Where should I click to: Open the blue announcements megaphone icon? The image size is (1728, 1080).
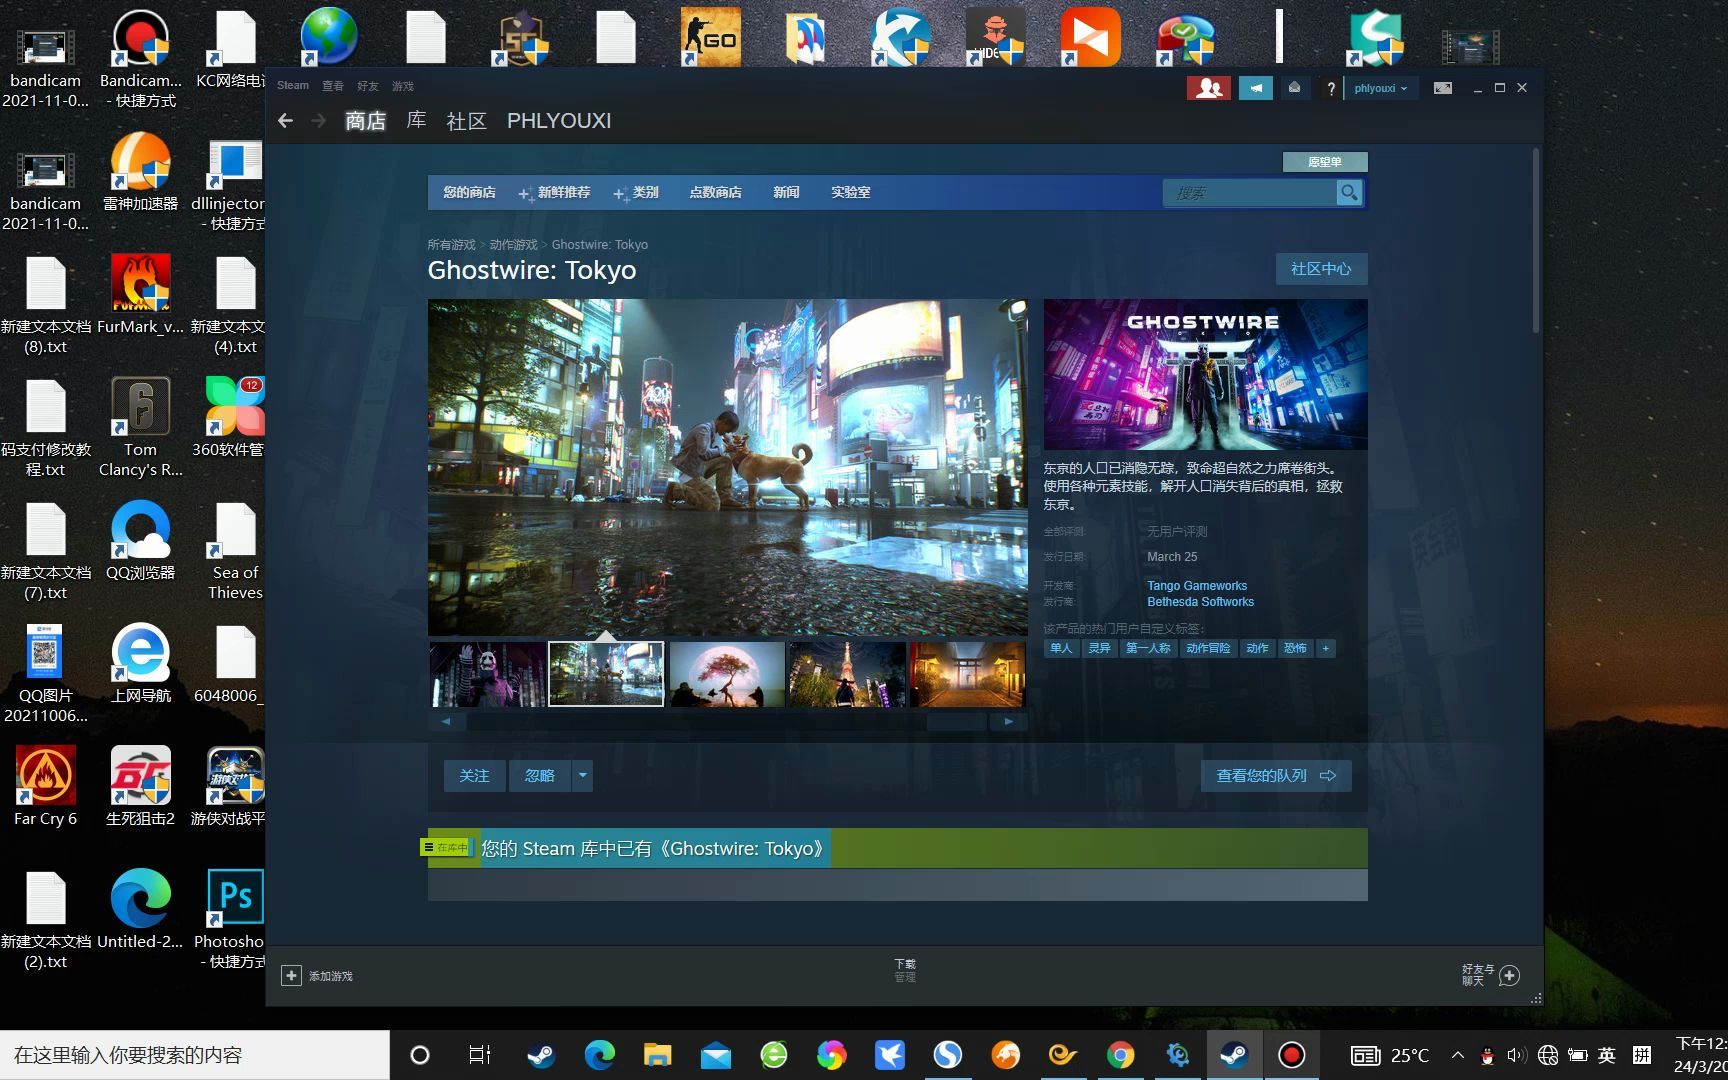[1256, 88]
